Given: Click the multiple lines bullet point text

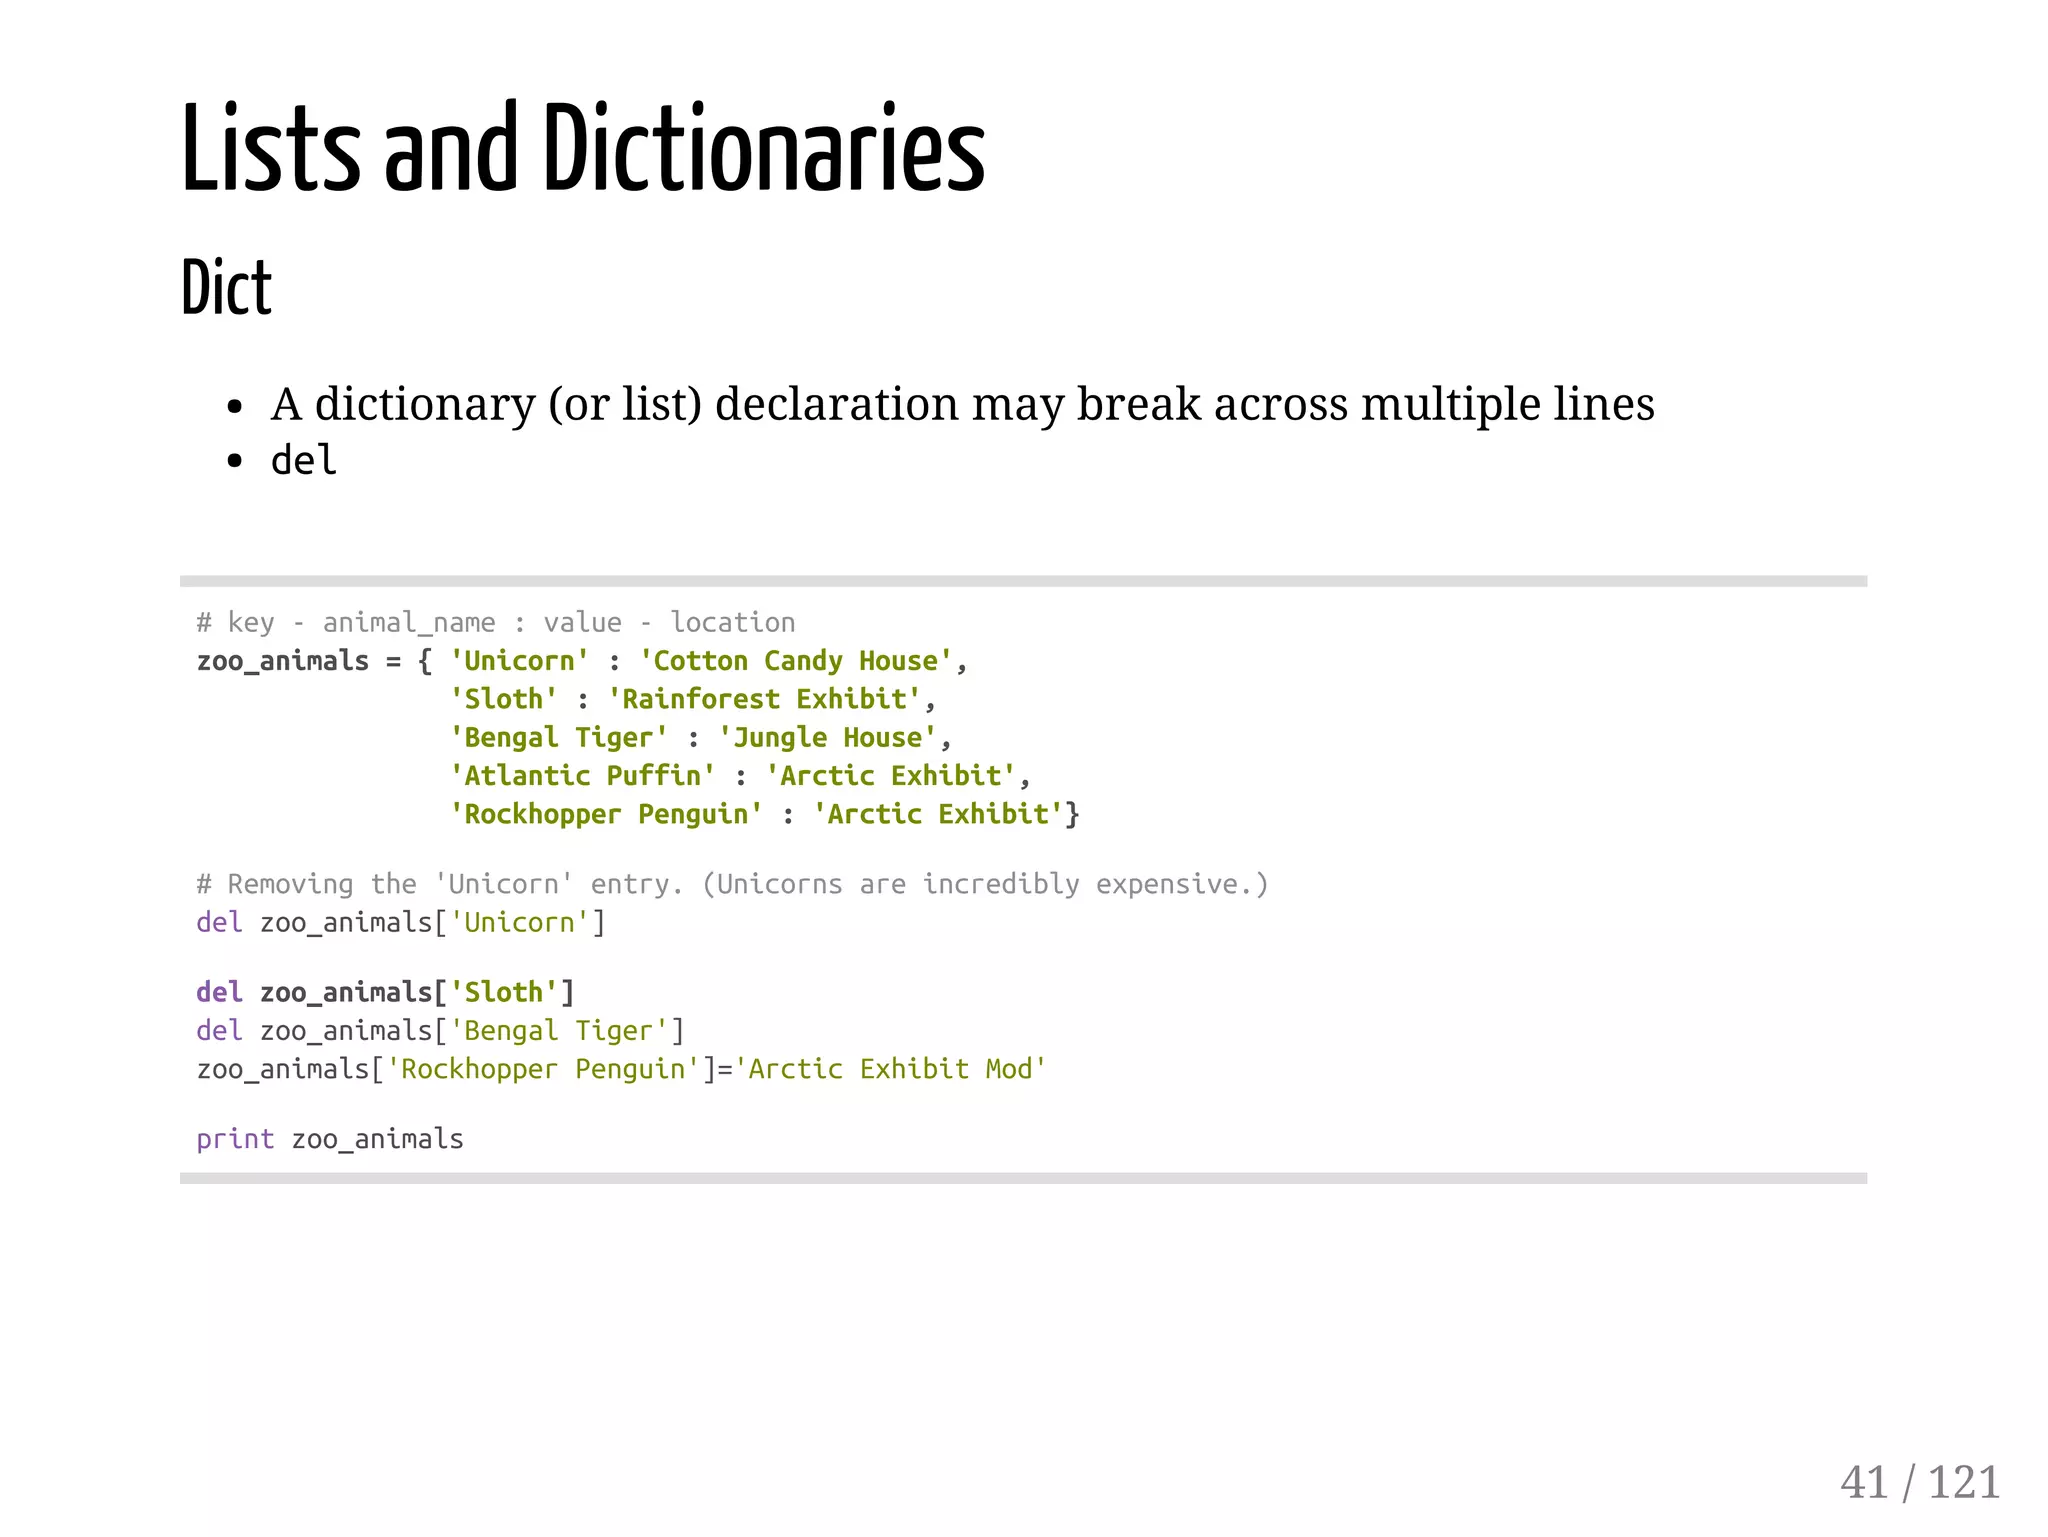Looking at the screenshot, I should point(962,404).
